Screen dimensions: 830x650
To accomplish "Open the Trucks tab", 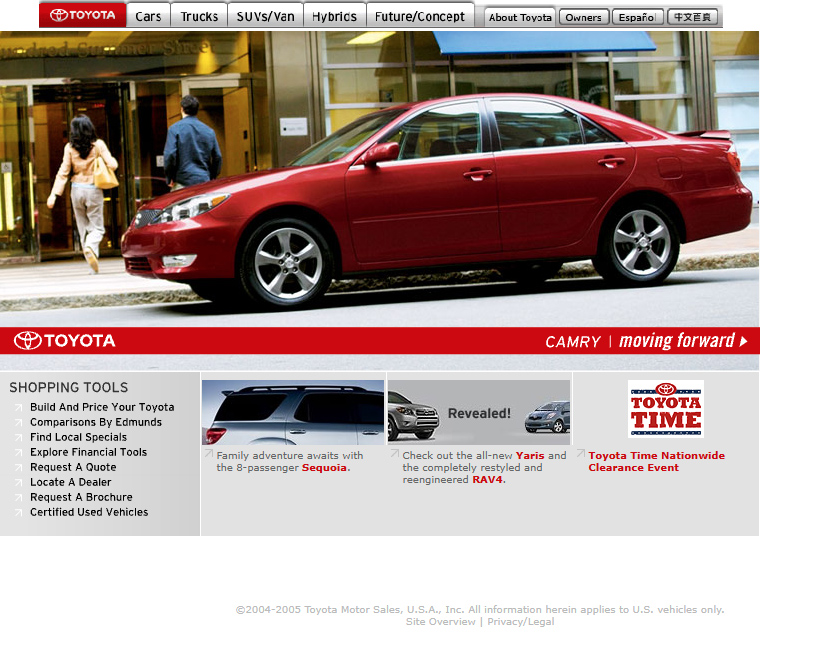I will point(199,16).
